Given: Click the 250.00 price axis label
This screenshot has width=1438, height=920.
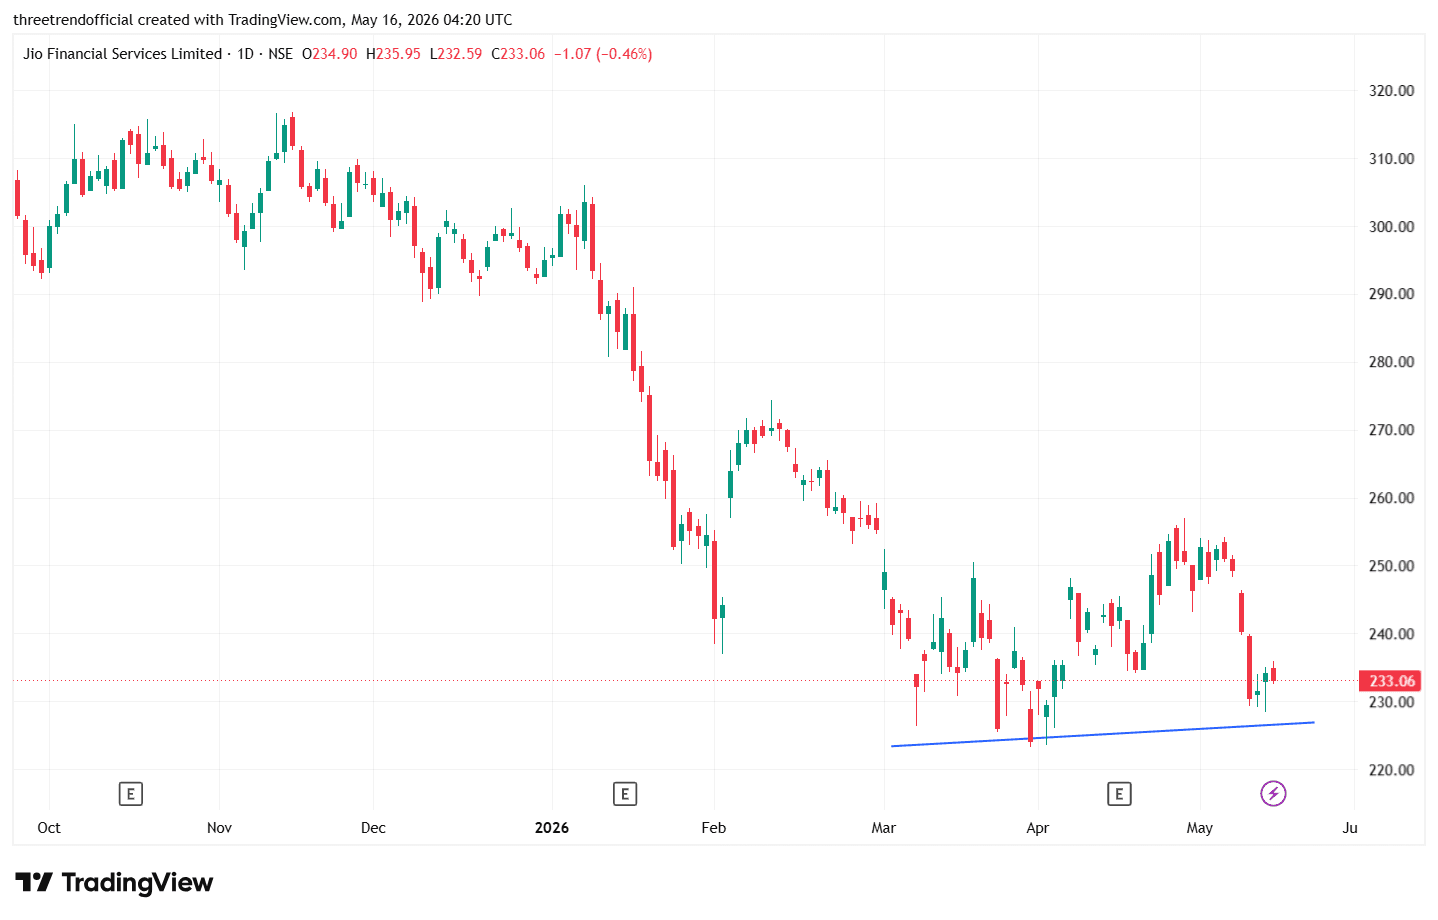Looking at the screenshot, I should 1391,566.
